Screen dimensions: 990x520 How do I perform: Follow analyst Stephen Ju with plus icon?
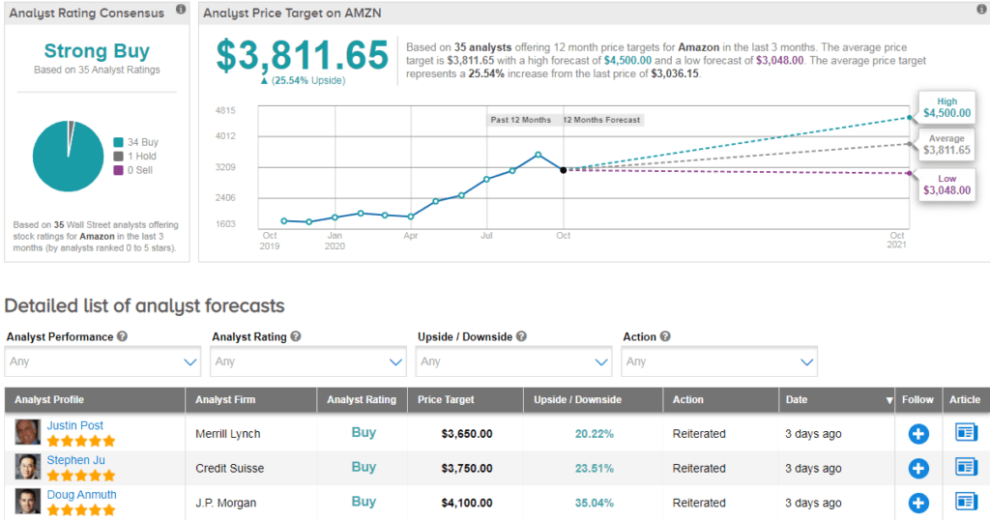coord(918,468)
